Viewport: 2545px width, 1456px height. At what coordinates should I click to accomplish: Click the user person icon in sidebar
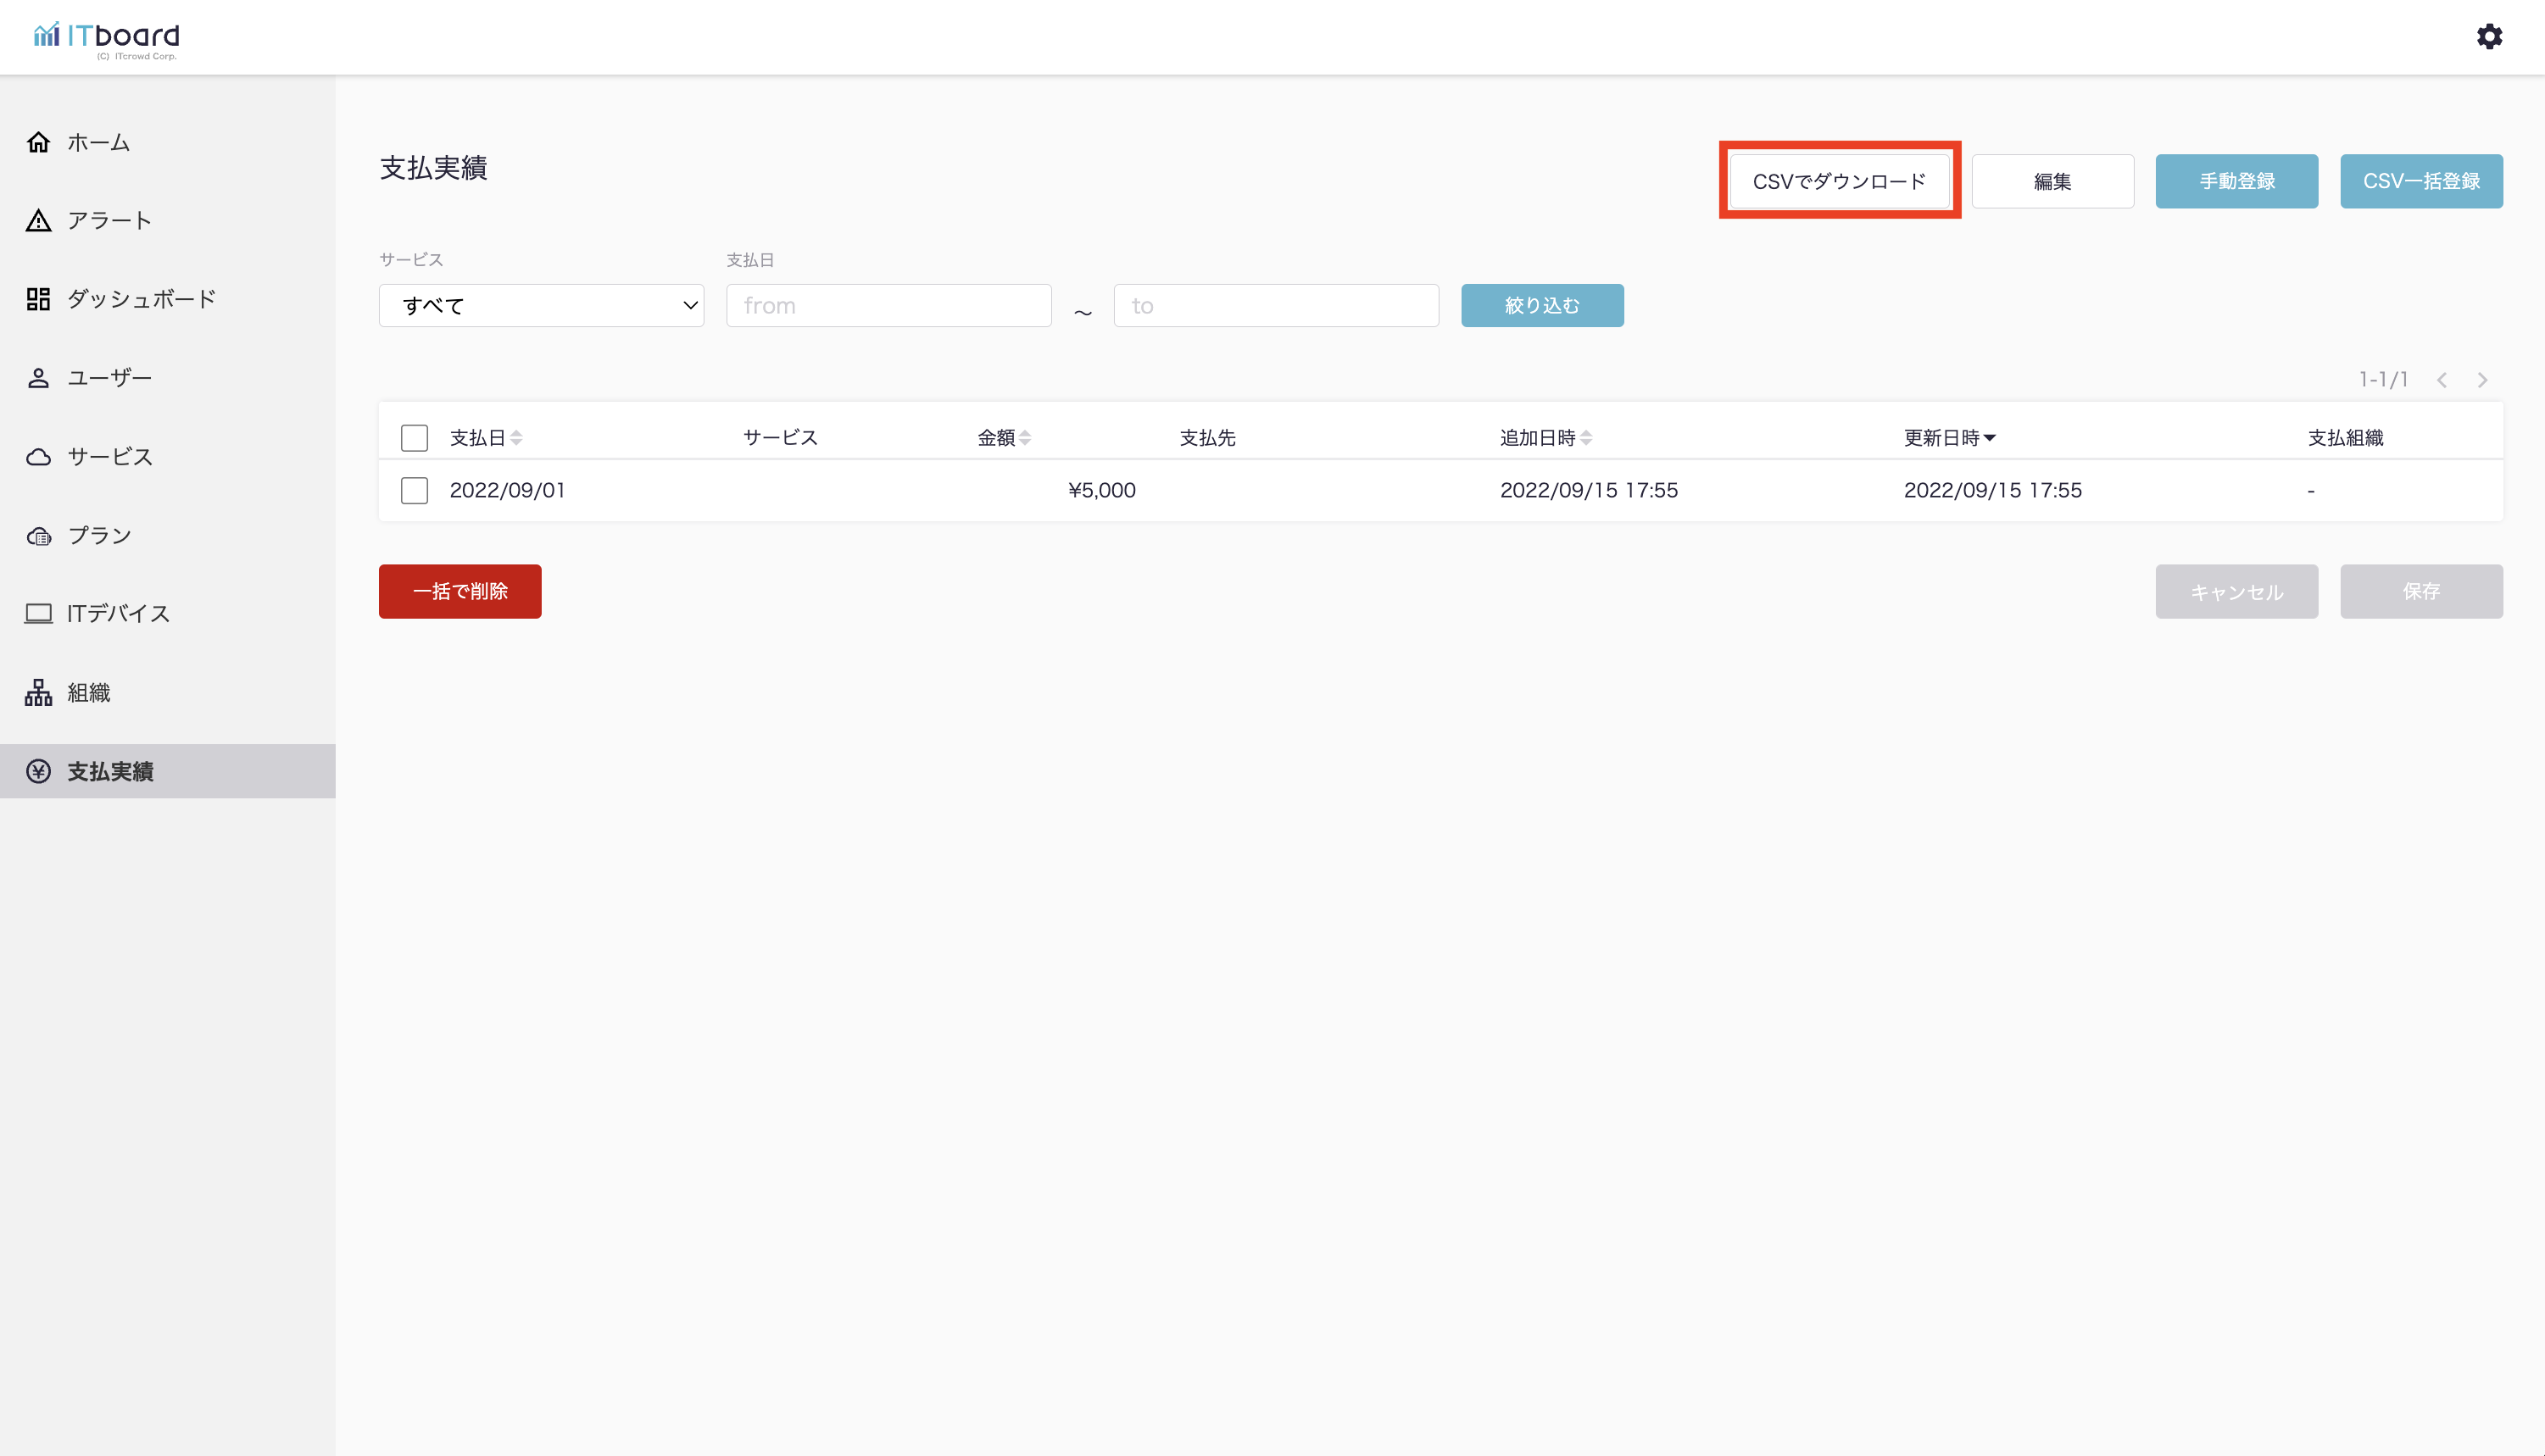38,378
